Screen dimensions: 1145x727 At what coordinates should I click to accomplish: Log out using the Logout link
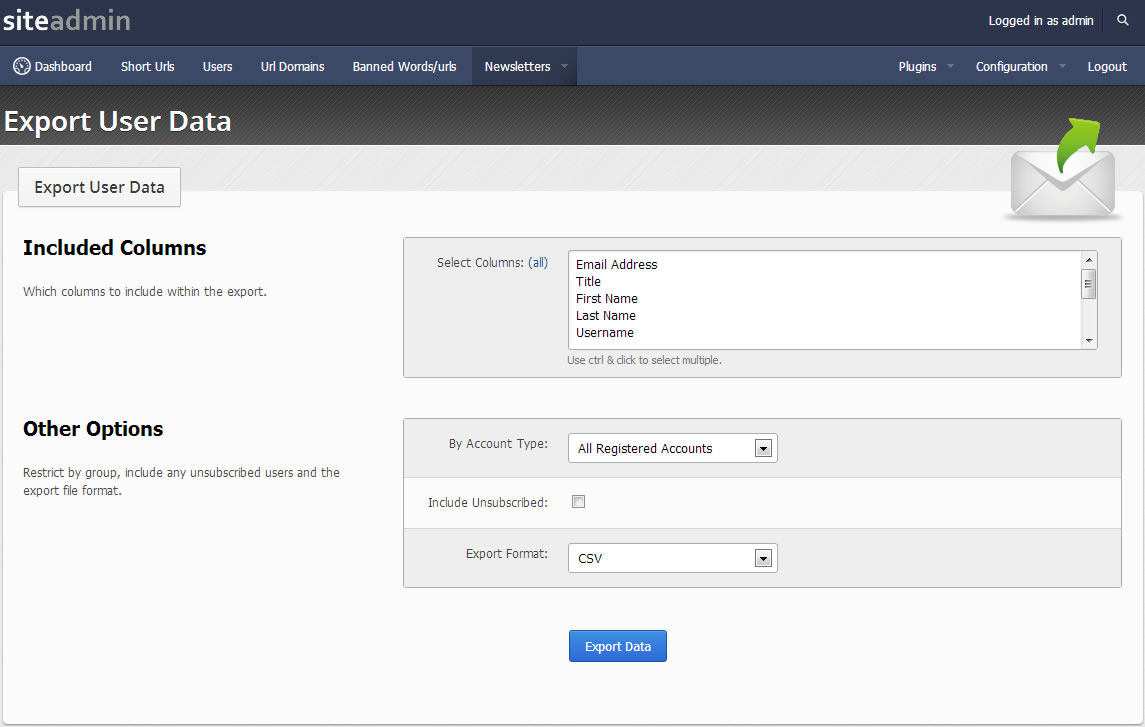click(x=1107, y=67)
